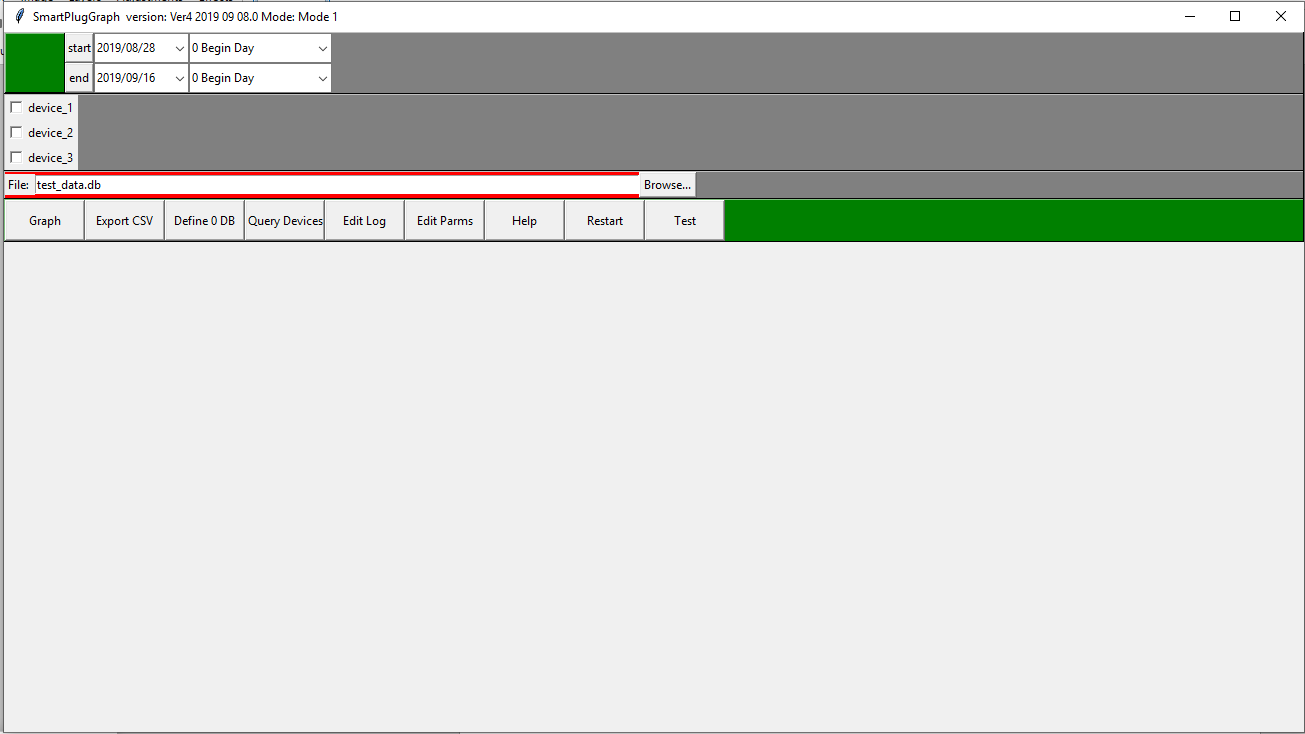Toggle the device_2 checkbox
The image size is (1305, 734).
click(16, 132)
